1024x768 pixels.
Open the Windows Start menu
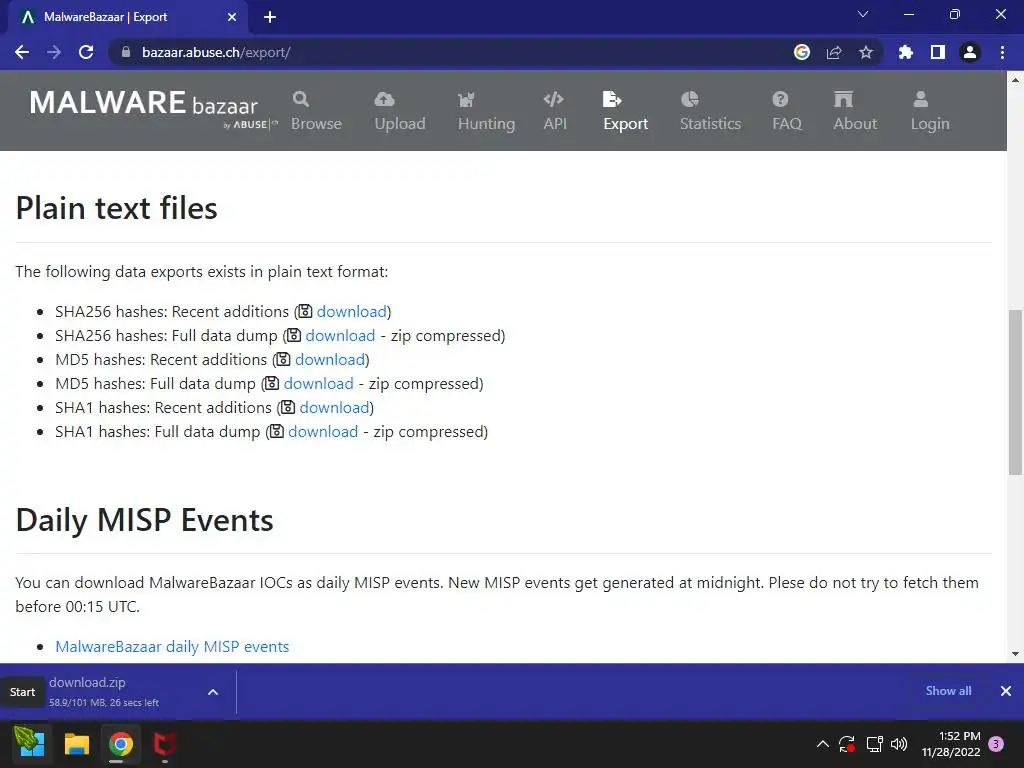coord(30,744)
